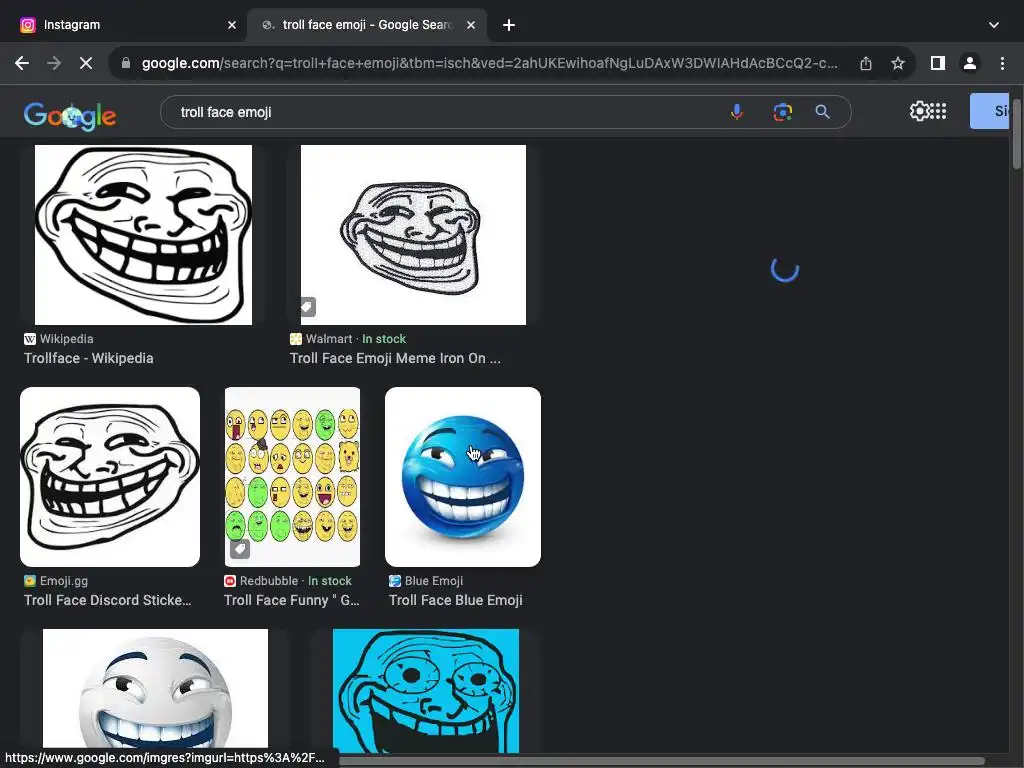Start voice search with microphone icon

tap(737, 112)
